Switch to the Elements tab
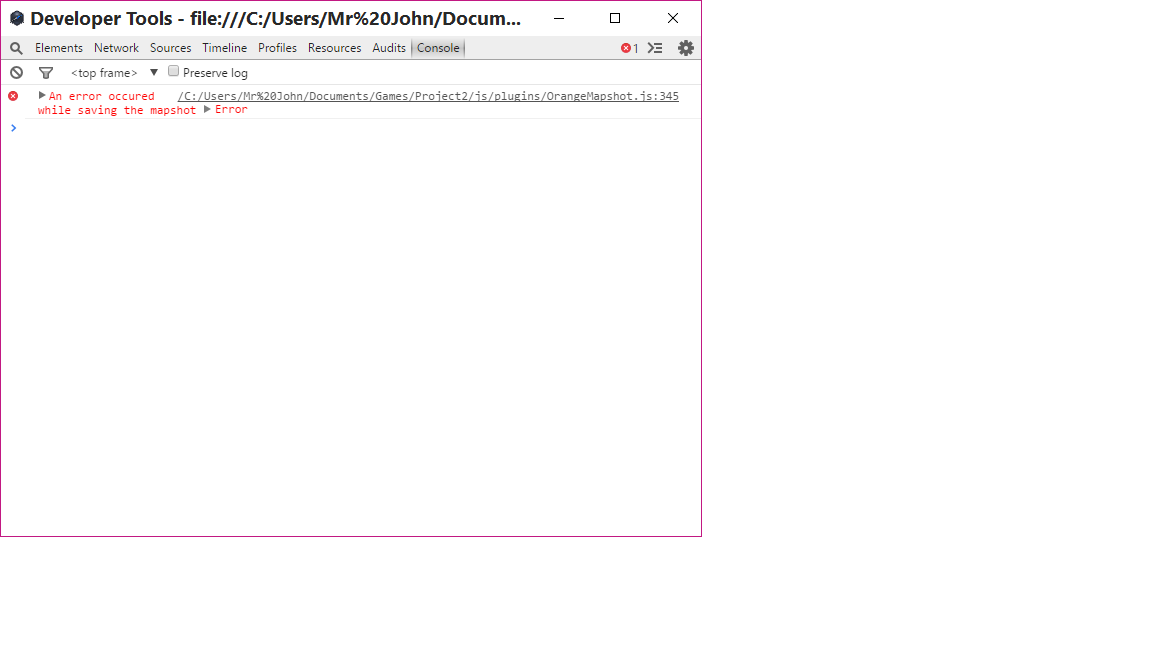Screen dimensions: 1152x648 click(x=59, y=48)
